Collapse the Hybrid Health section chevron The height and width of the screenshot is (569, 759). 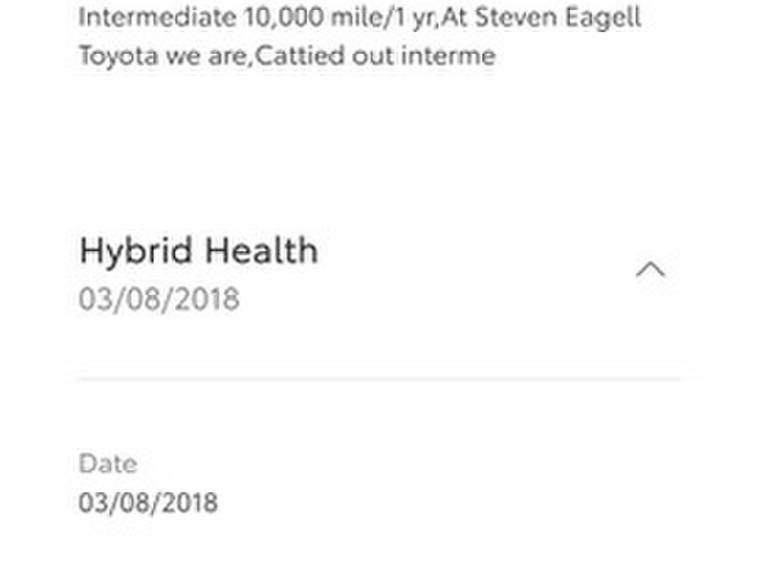(650, 269)
